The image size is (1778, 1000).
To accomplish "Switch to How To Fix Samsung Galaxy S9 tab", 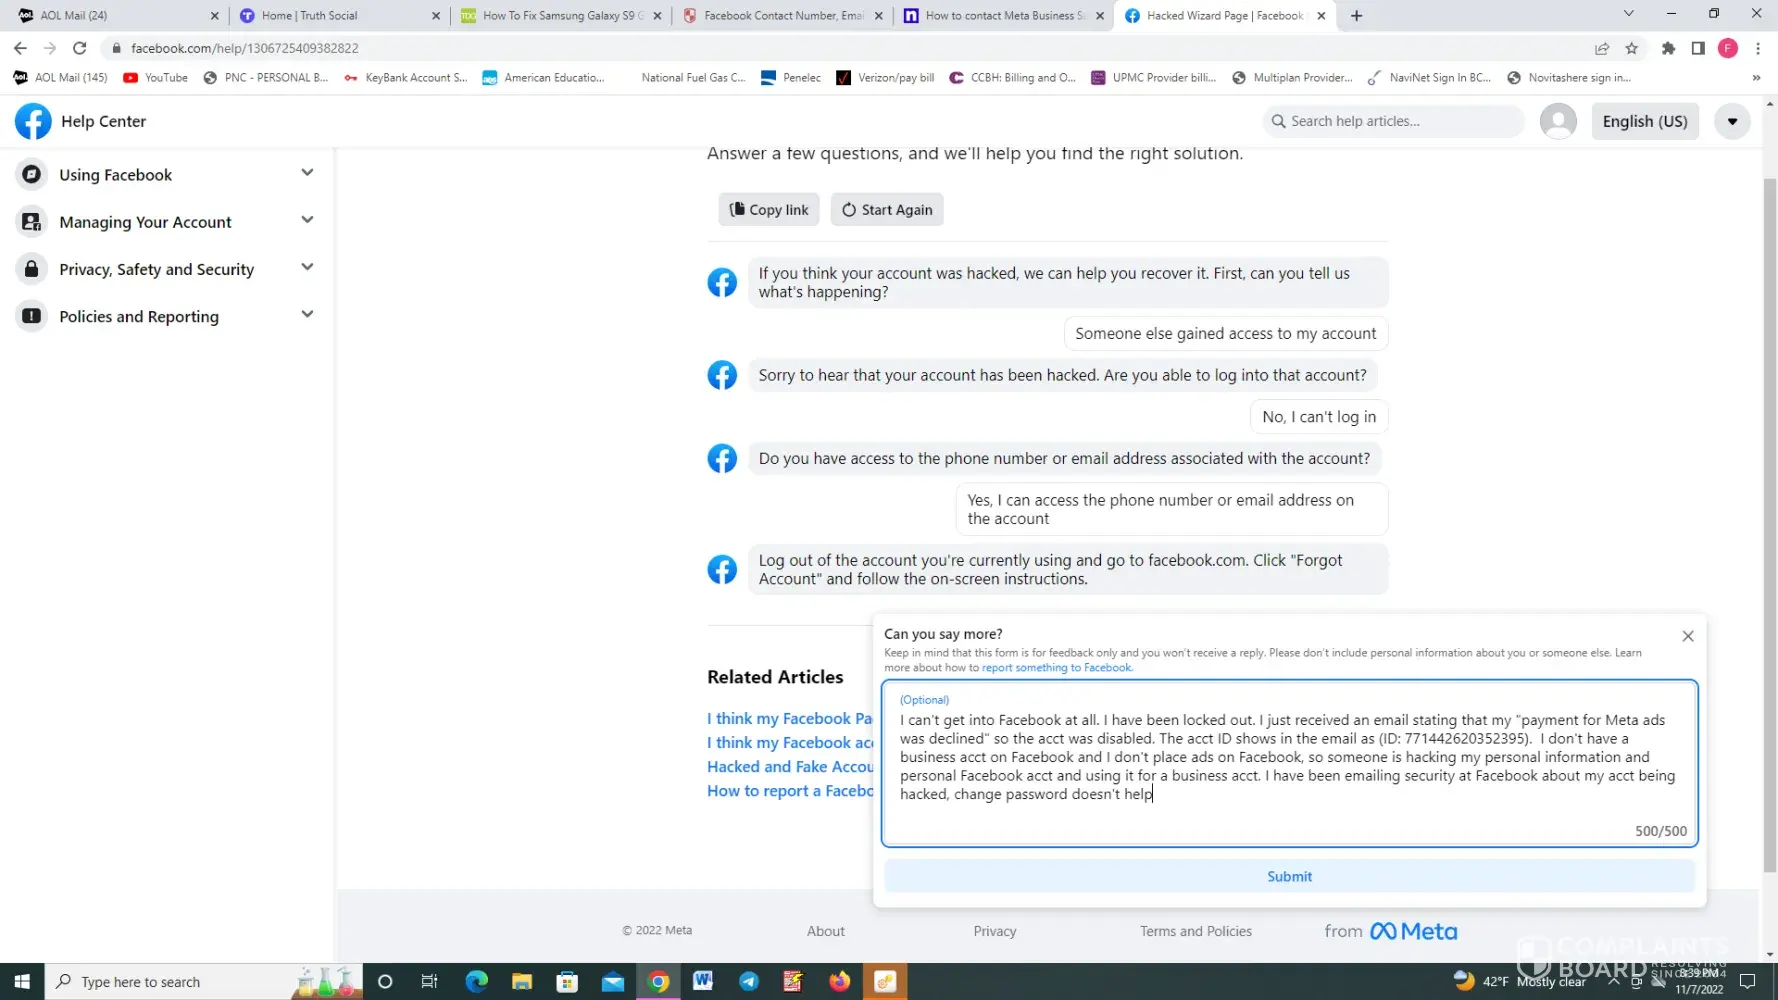I will tap(560, 16).
